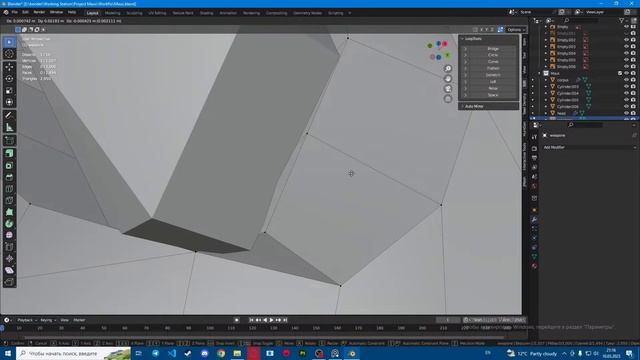The height and width of the screenshot is (360, 640).
Task: Toggle auto merge vertices button
Action: 500,29
